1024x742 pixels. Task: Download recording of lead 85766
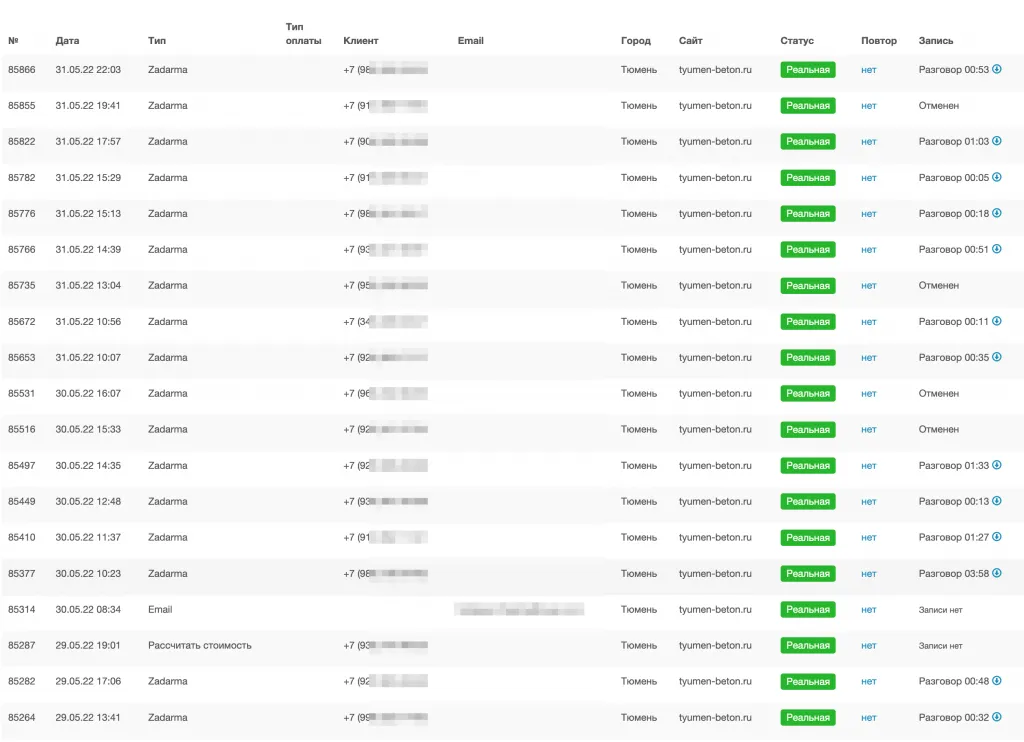pos(996,249)
